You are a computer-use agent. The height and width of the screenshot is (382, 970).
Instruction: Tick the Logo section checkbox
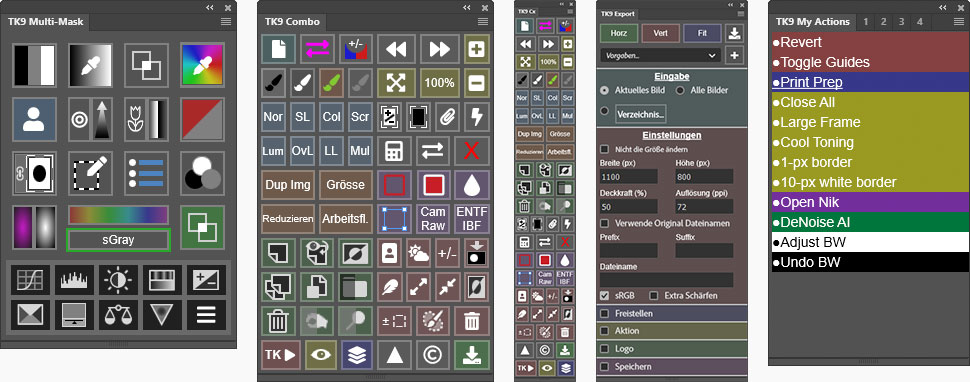[x=604, y=349]
